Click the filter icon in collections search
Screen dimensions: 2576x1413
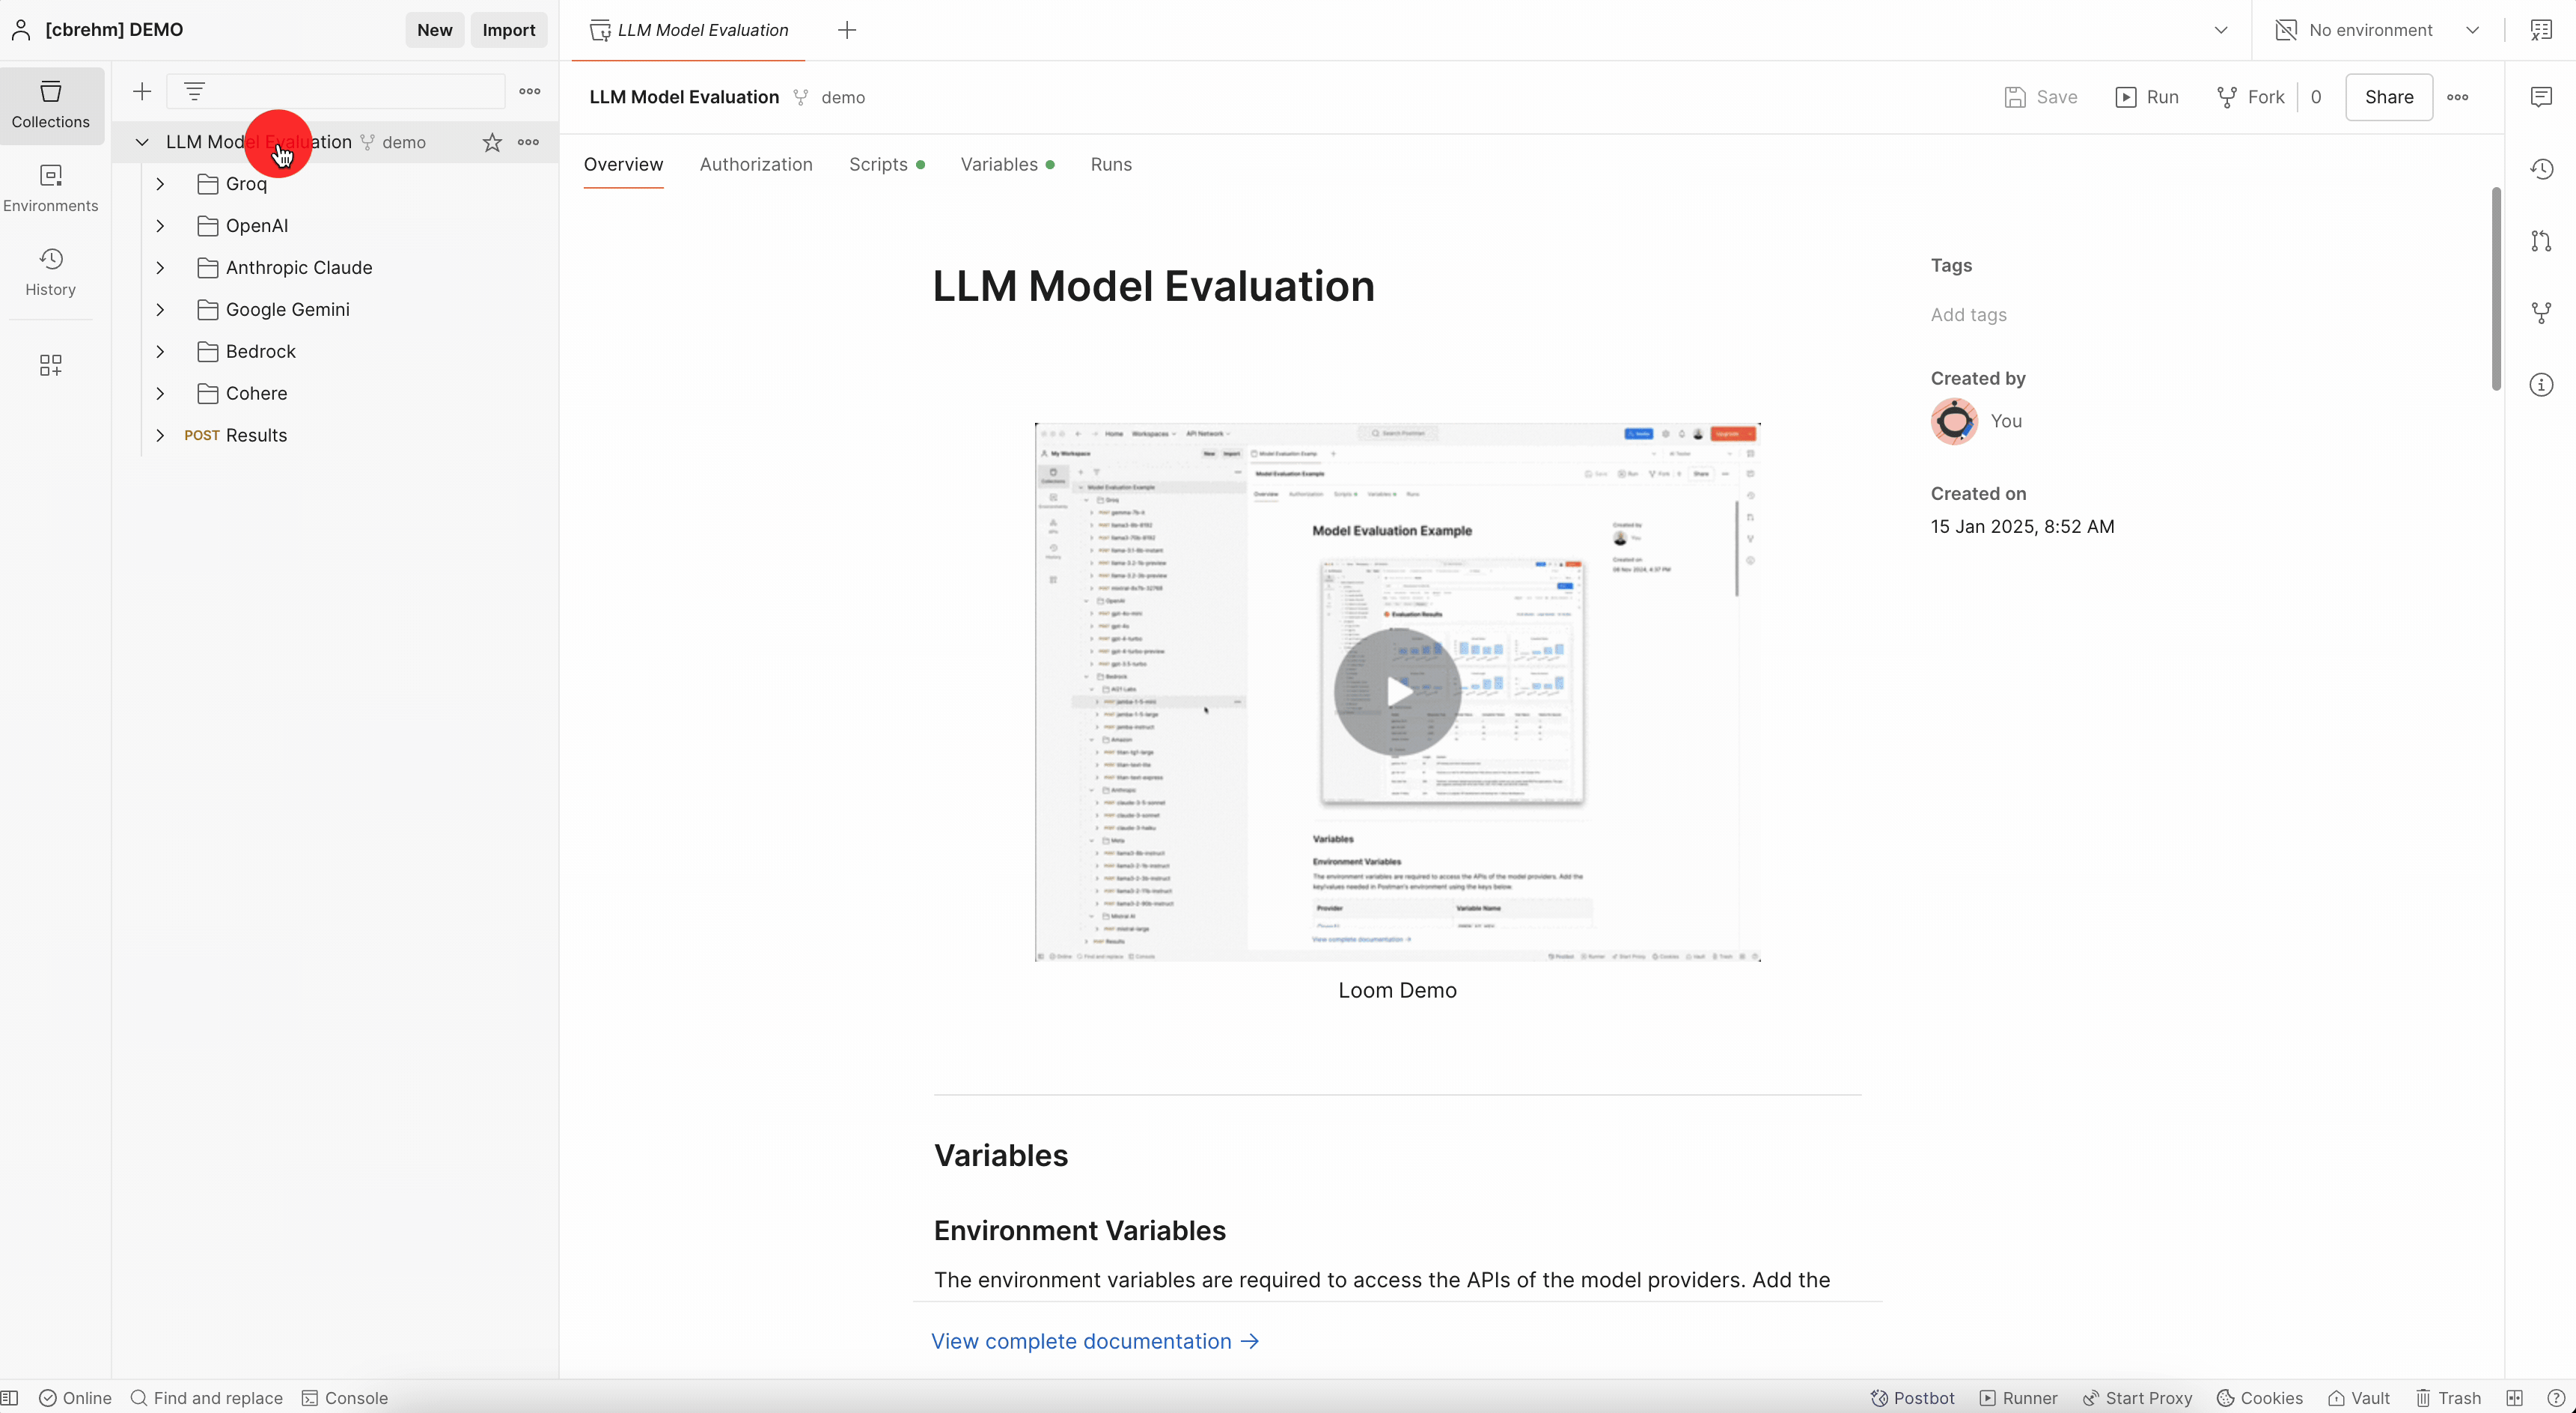[195, 92]
